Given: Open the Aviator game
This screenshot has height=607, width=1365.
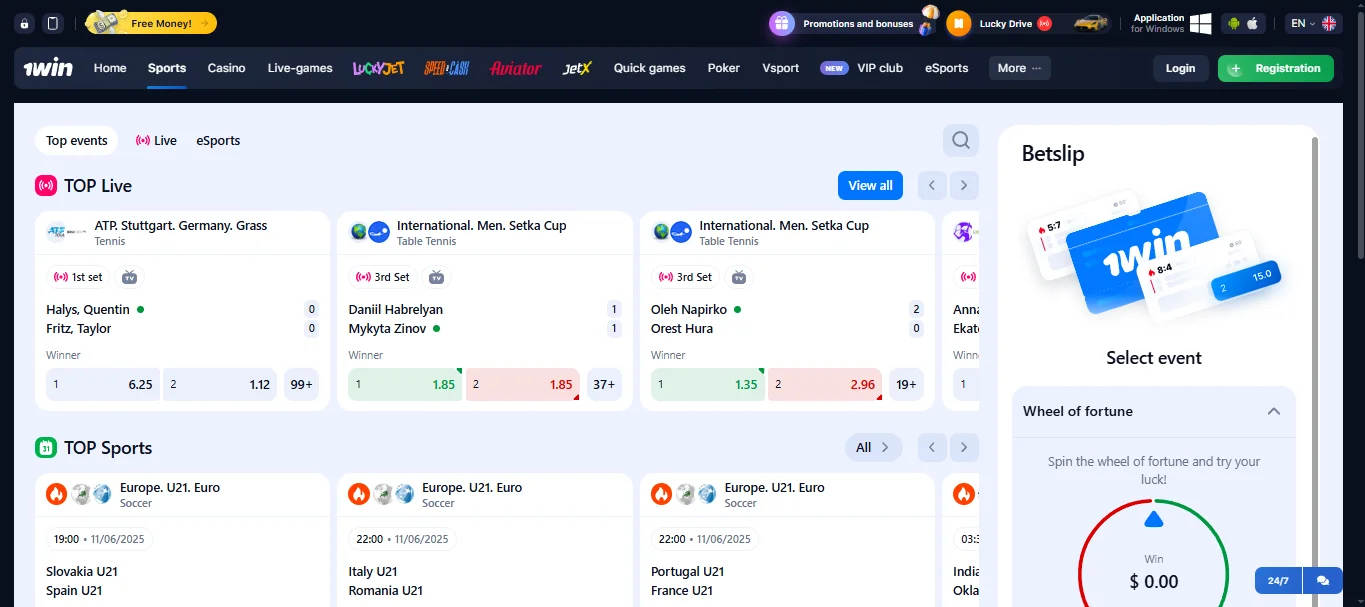Looking at the screenshot, I should click(x=515, y=68).
